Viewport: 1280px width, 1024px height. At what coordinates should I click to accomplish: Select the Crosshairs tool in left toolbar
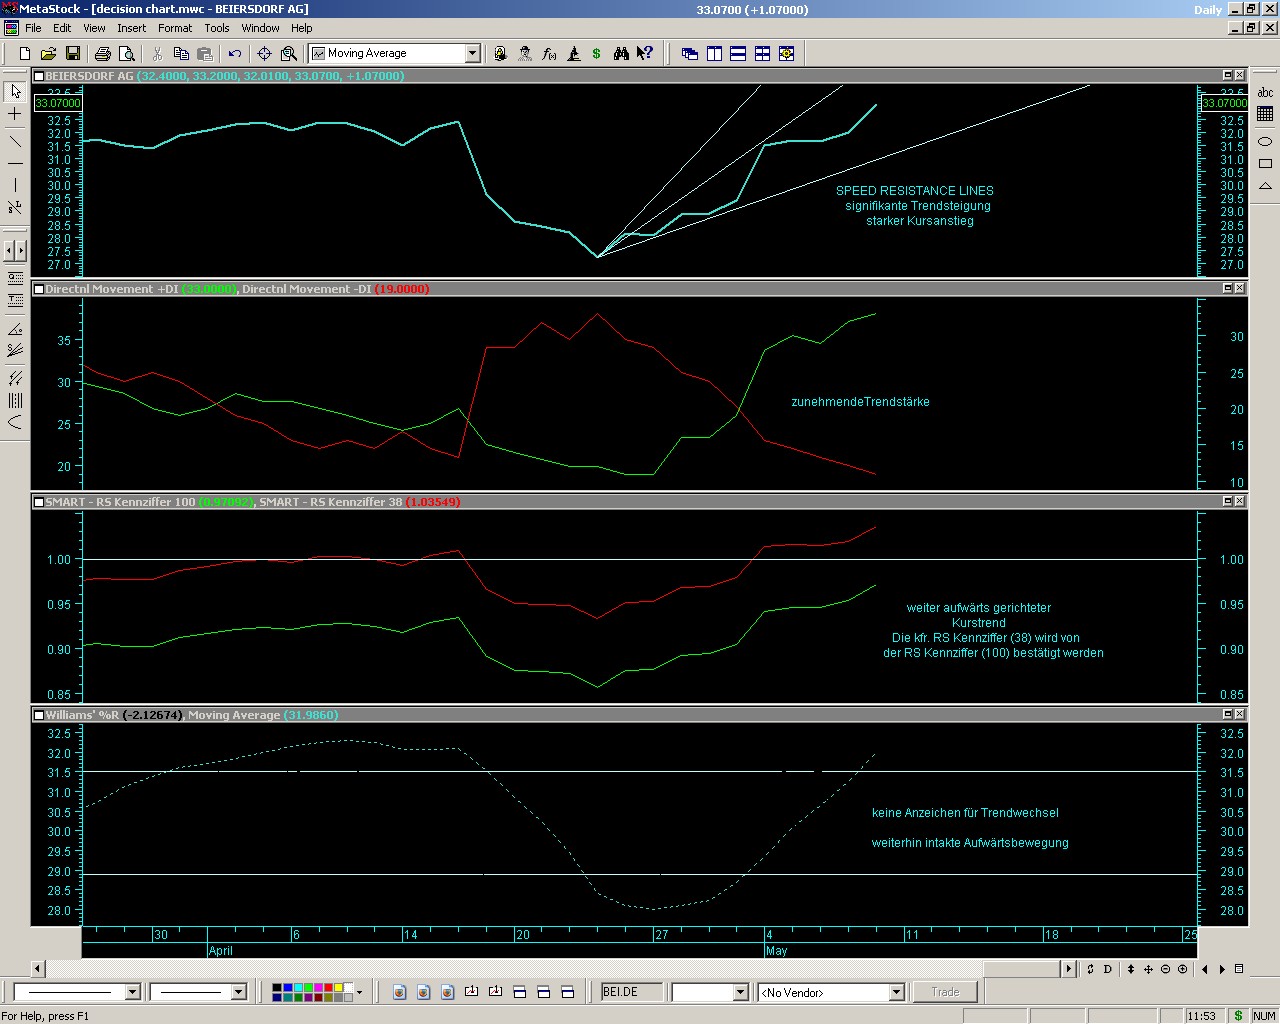click(x=15, y=115)
